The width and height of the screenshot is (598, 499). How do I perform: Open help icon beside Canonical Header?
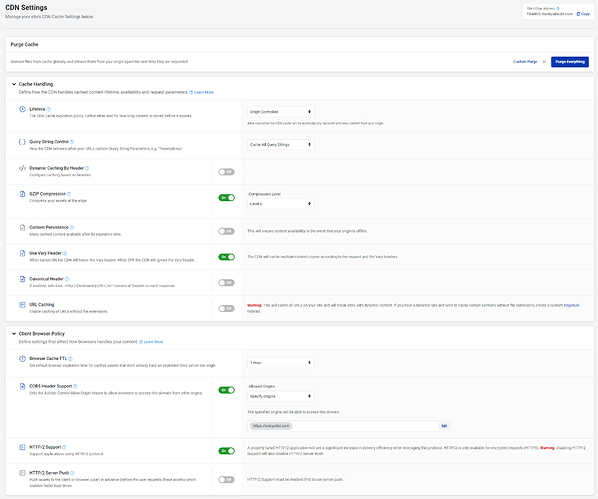pyautogui.click(x=67, y=279)
